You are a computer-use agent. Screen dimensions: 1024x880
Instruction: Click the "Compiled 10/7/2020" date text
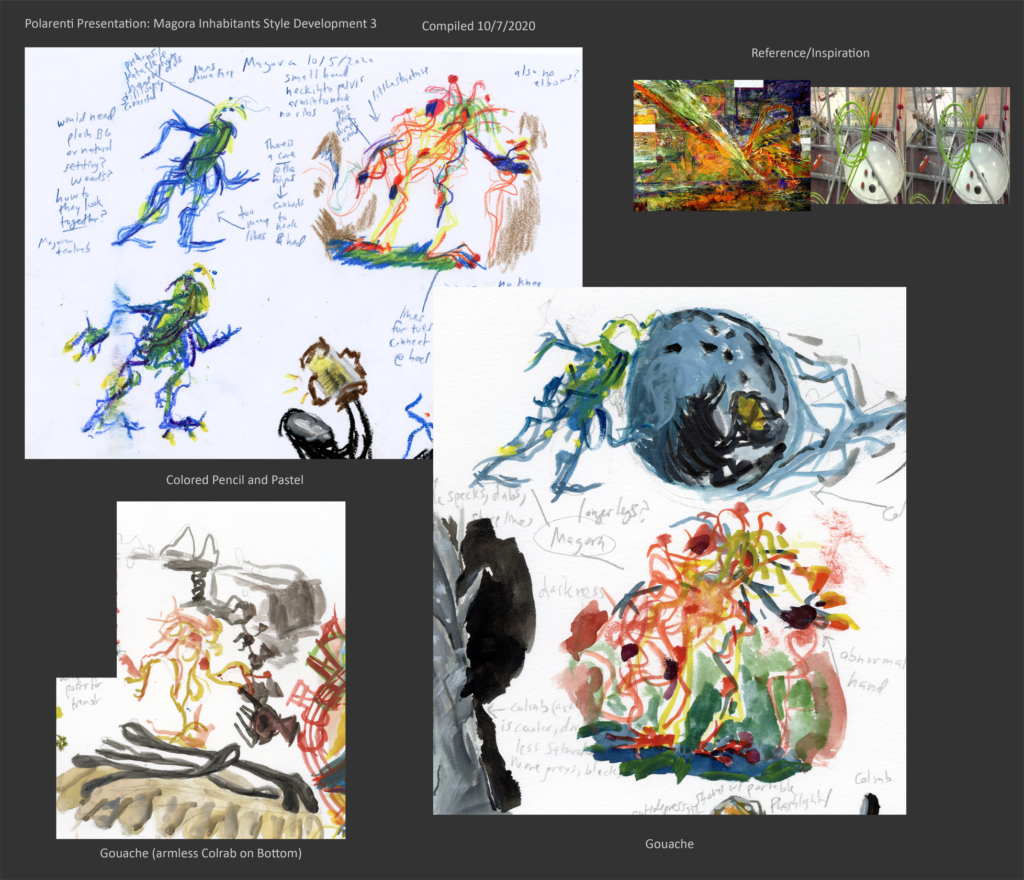pos(478,26)
